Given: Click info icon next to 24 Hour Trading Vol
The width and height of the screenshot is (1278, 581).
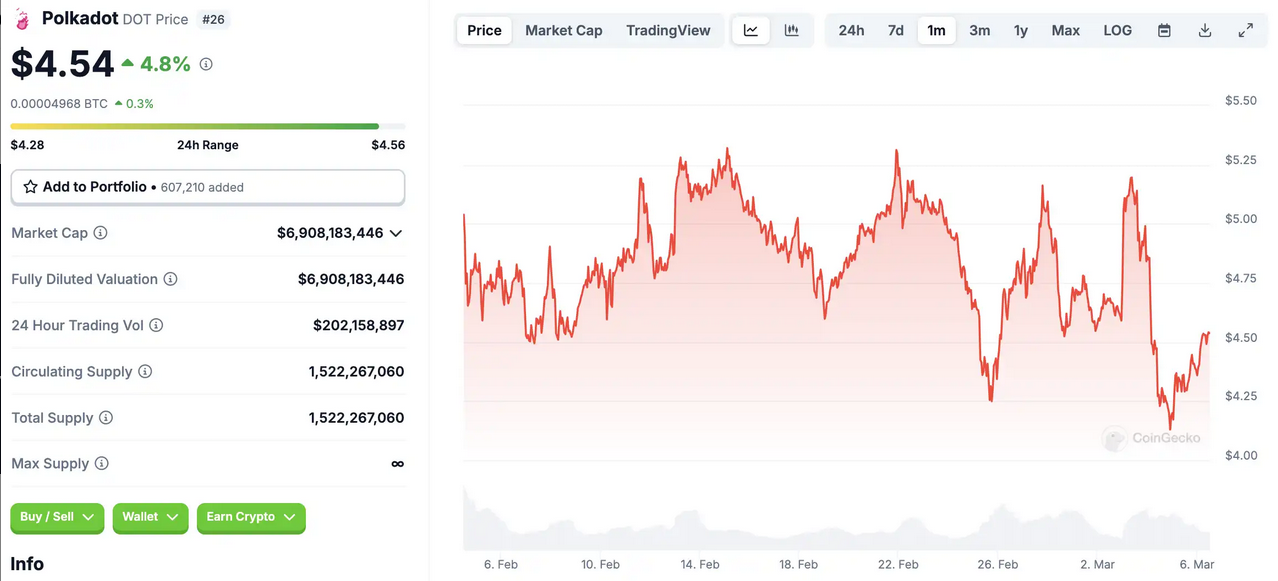Looking at the screenshot, I should (x=156, y=325).
